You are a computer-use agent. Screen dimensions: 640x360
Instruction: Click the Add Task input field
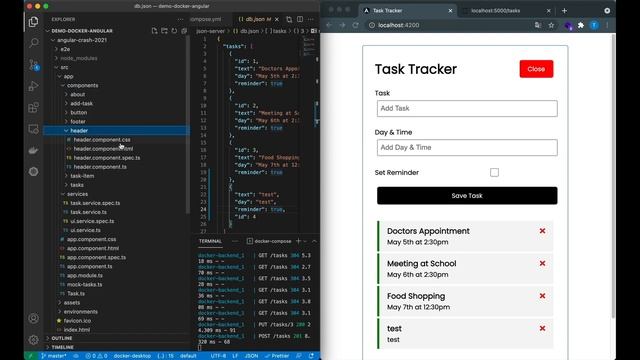coord(467,109)
